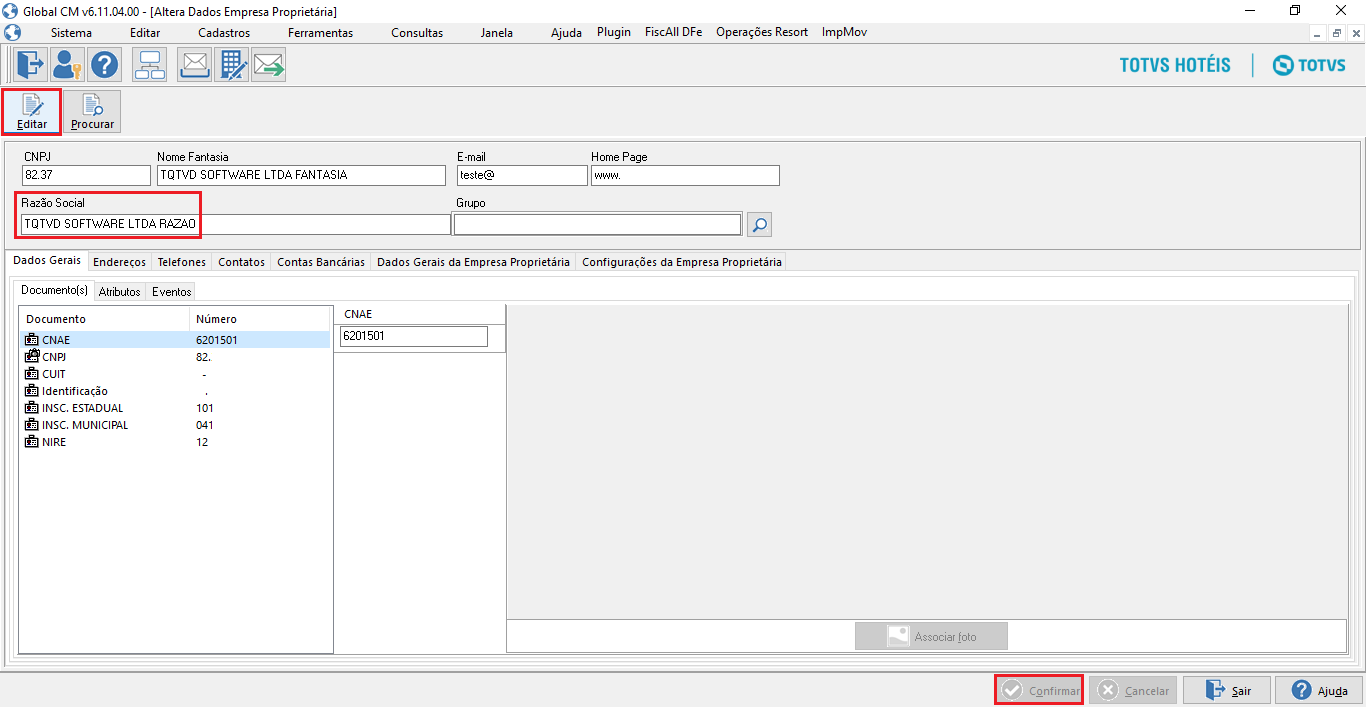Viewport: 1366px width, 708px height.
Task: Click the Documento column header
Action: coord(104,319)
